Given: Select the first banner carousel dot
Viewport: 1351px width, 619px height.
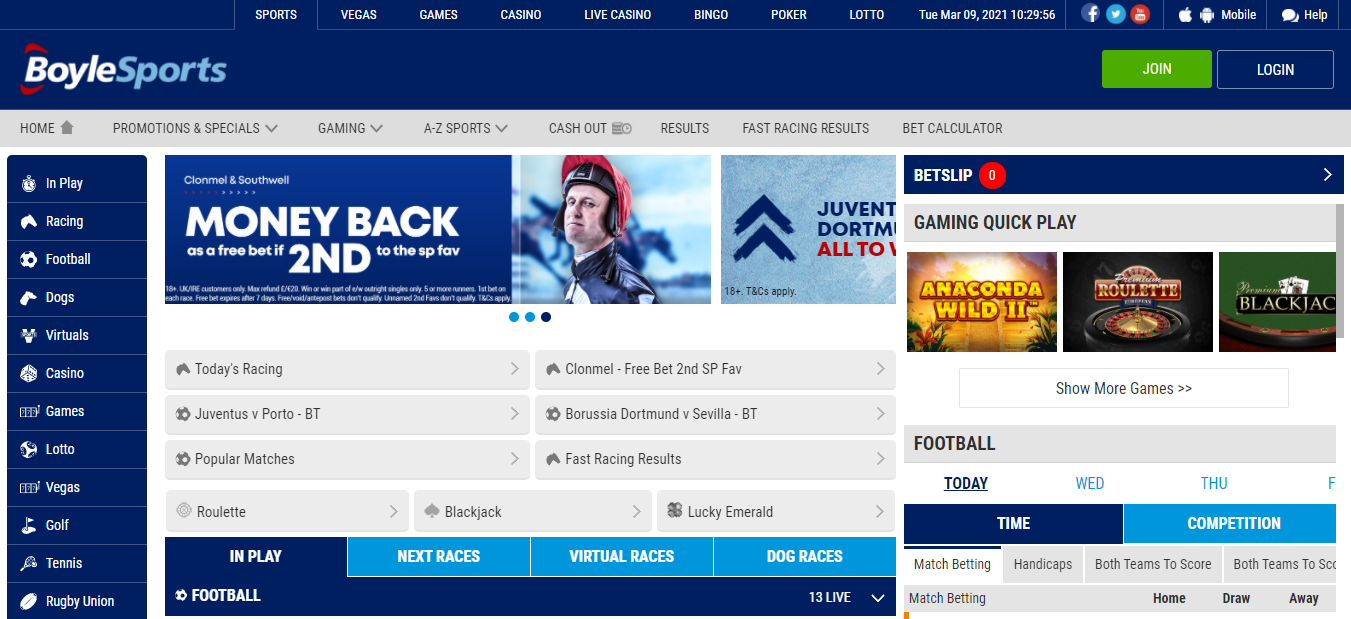Looking at the screenshot, I should (514, 317).
